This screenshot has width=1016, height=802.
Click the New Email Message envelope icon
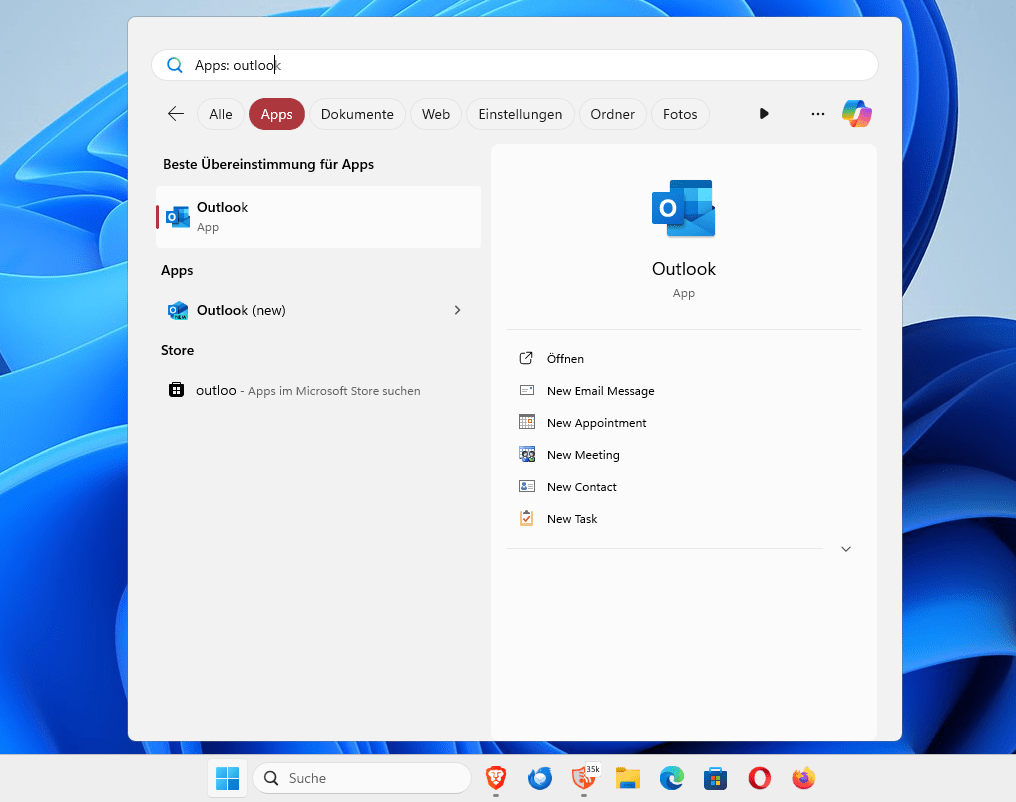pos(527,390)
